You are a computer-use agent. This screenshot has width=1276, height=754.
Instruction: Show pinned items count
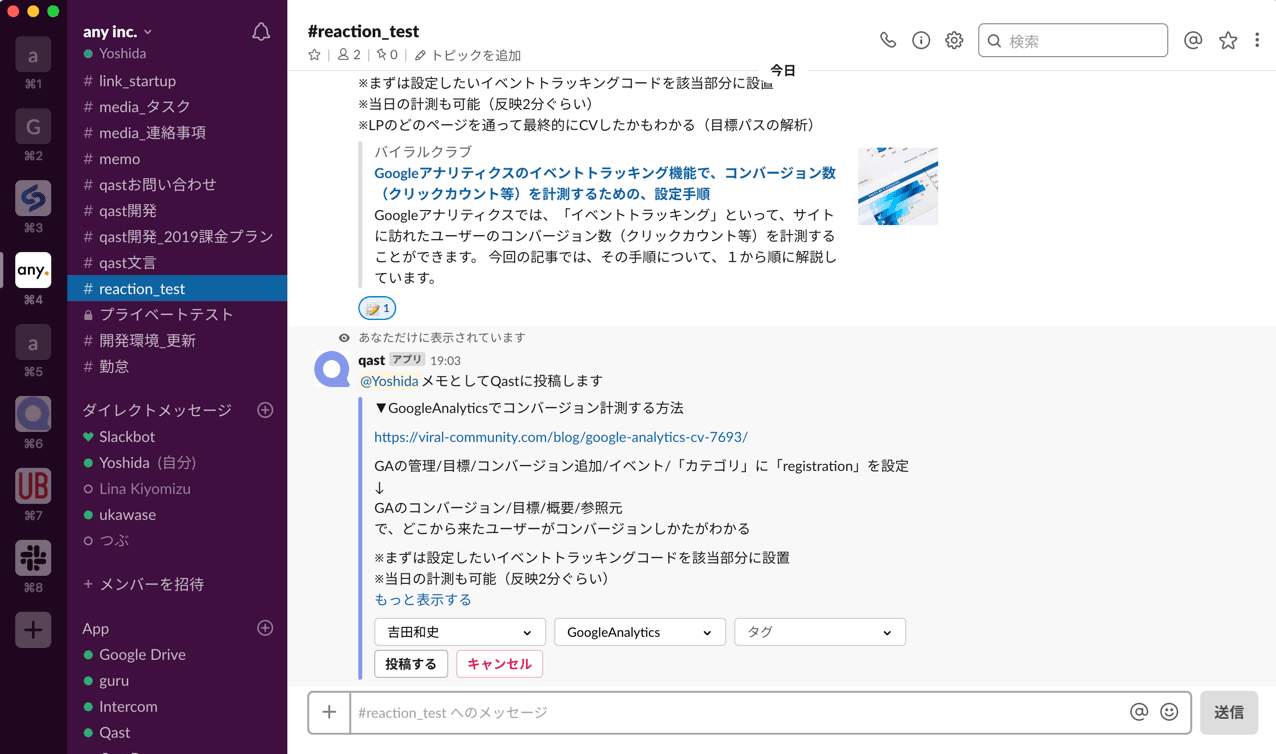[387, 55]
